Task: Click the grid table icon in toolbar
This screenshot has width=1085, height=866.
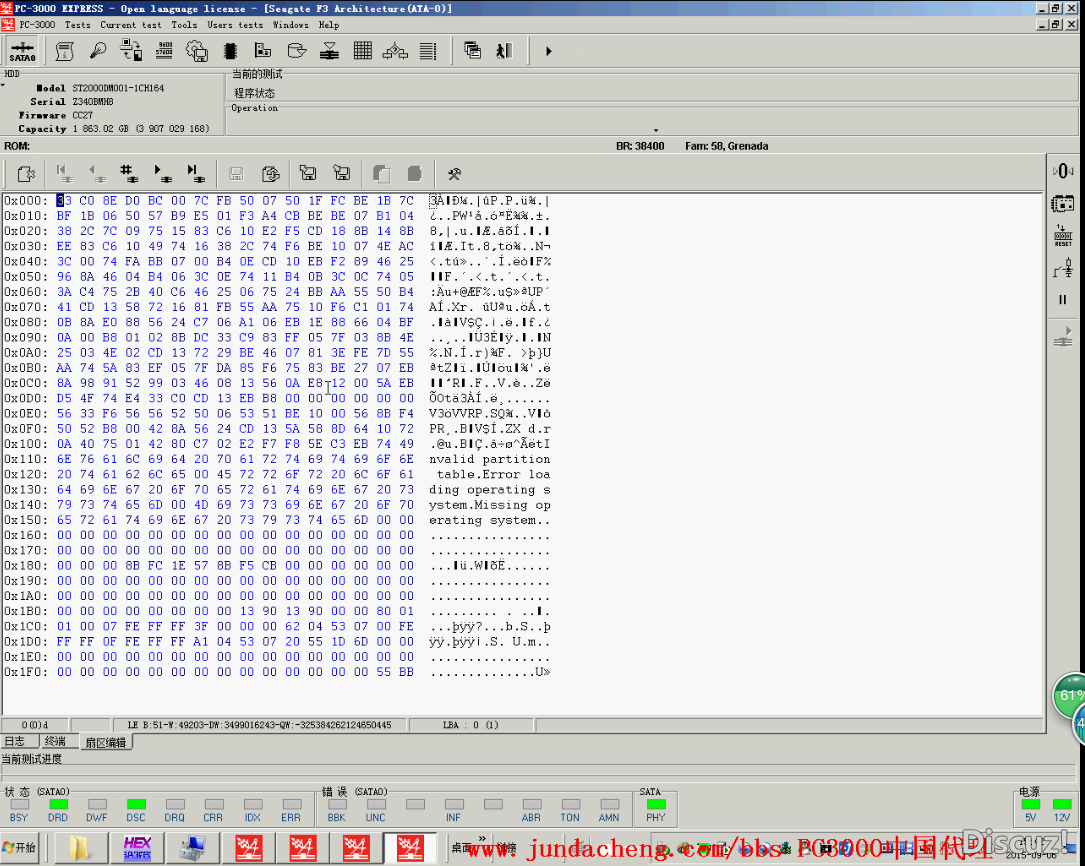Action: tap(362, 50)
